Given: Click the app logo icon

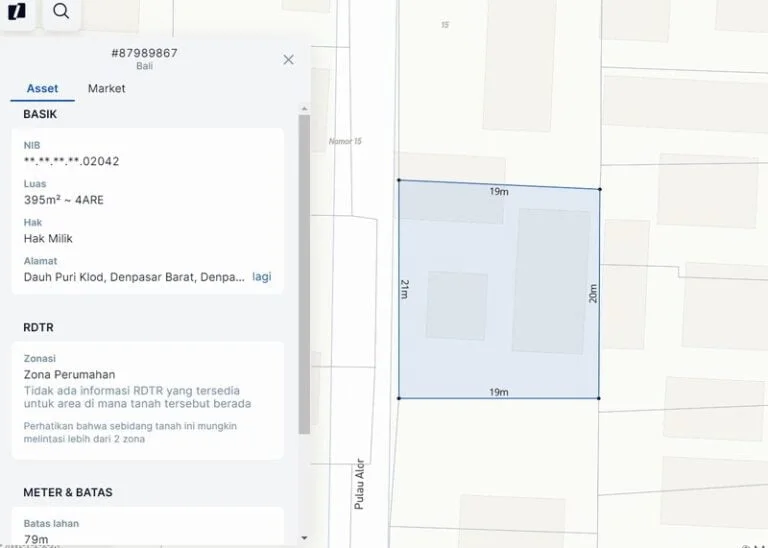Looking at the screenshot, I should pos(17,11).
